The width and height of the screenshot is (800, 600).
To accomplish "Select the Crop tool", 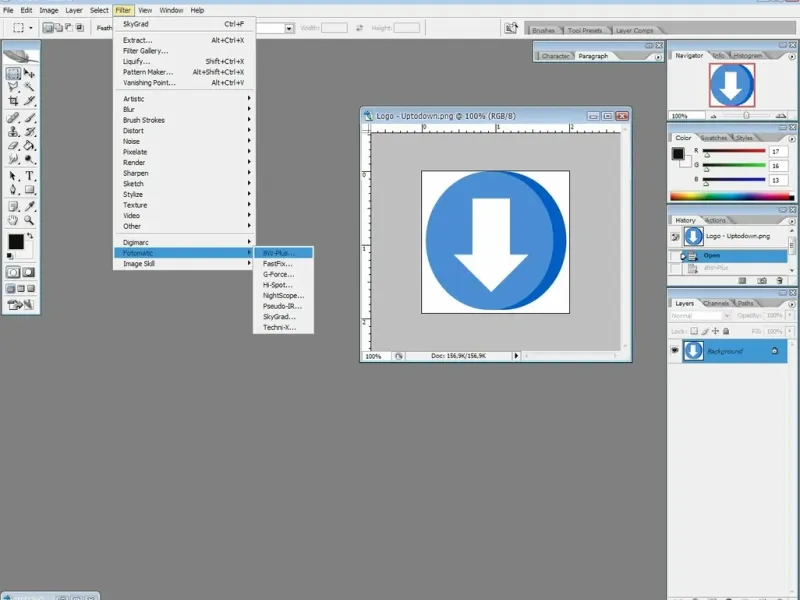I will coord(13,101).
